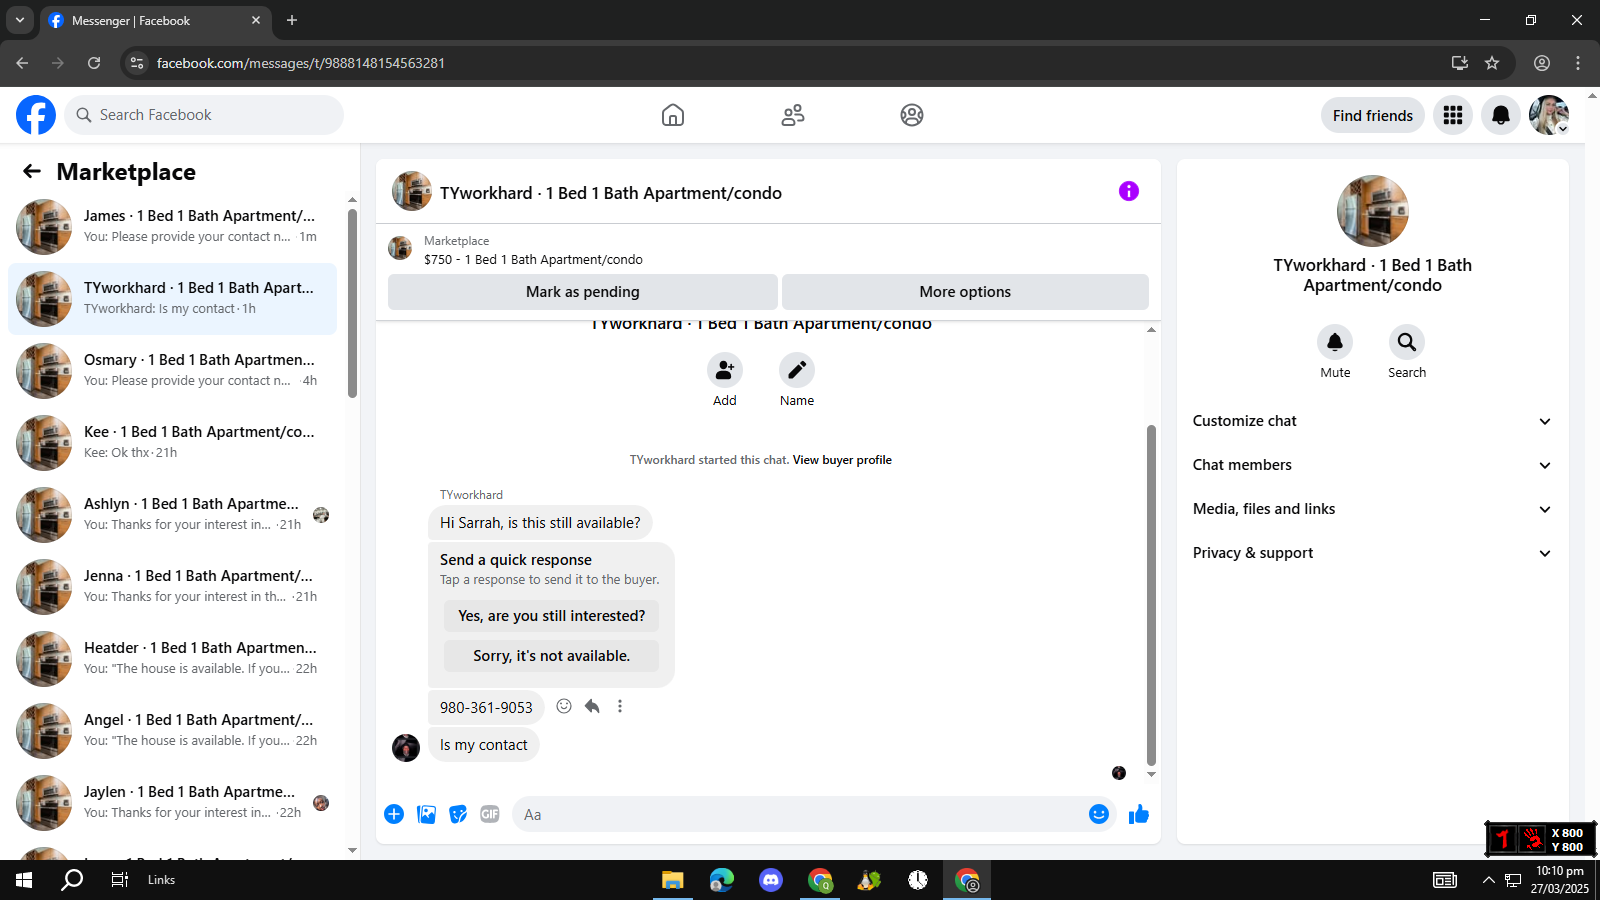The height and width of the screenshot is (900, 1600).
Task: Send quick response 'Sorry, it's not available.'
Action: point(552,656)
